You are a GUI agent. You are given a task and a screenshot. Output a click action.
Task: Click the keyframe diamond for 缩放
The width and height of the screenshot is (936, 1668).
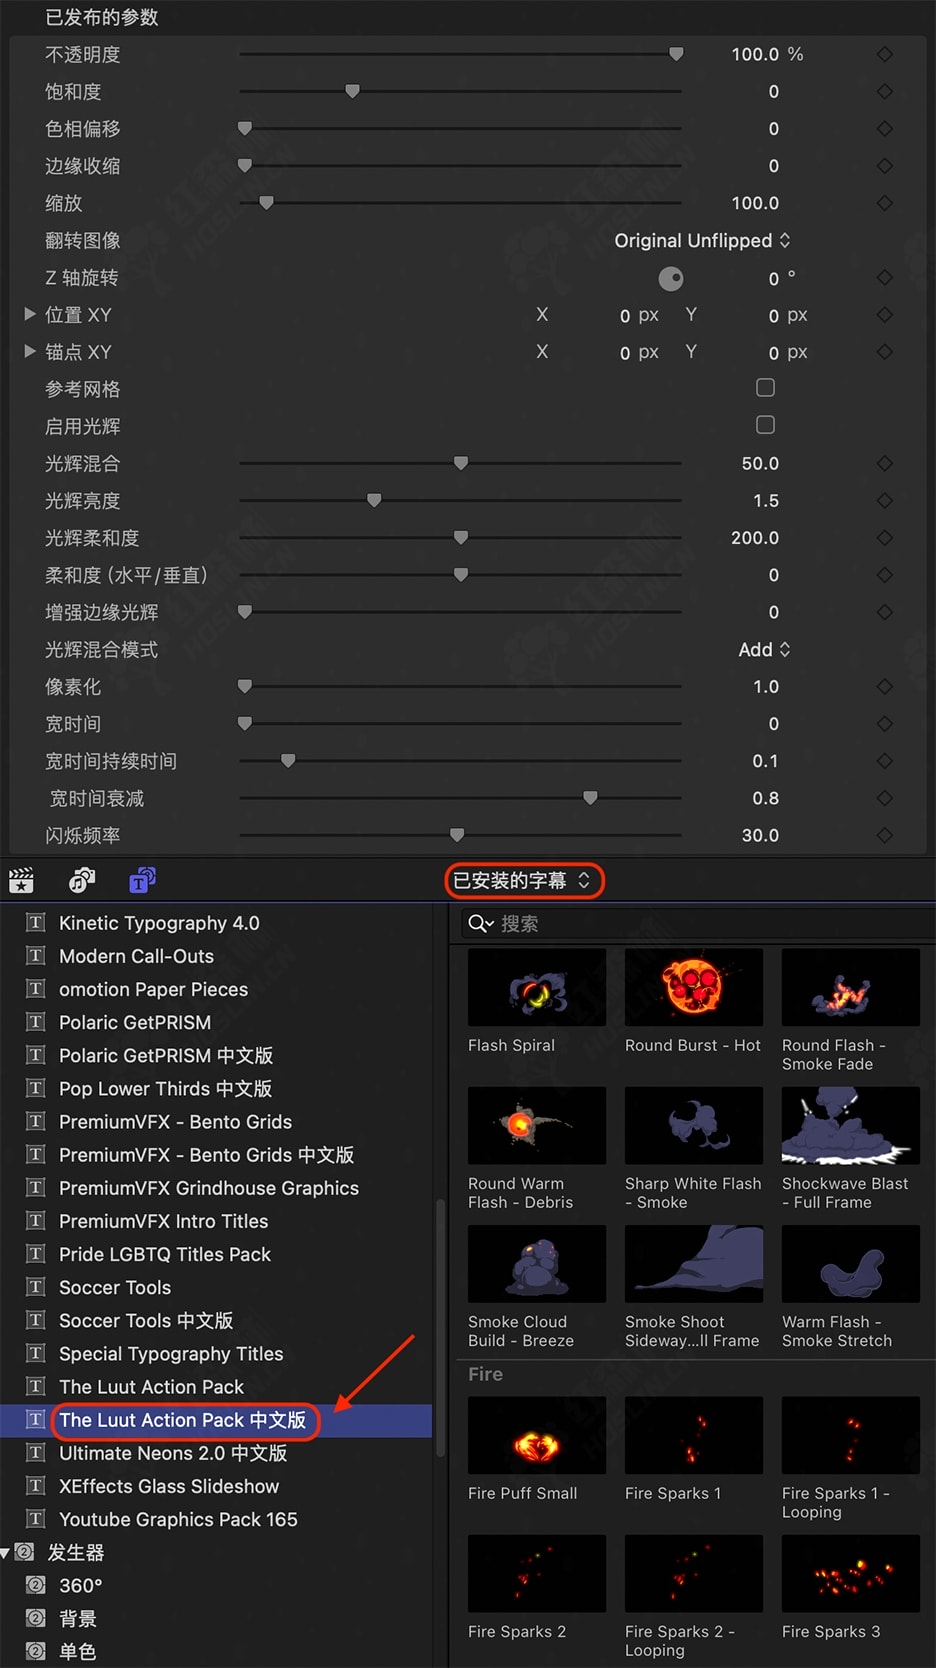point(884,203)
